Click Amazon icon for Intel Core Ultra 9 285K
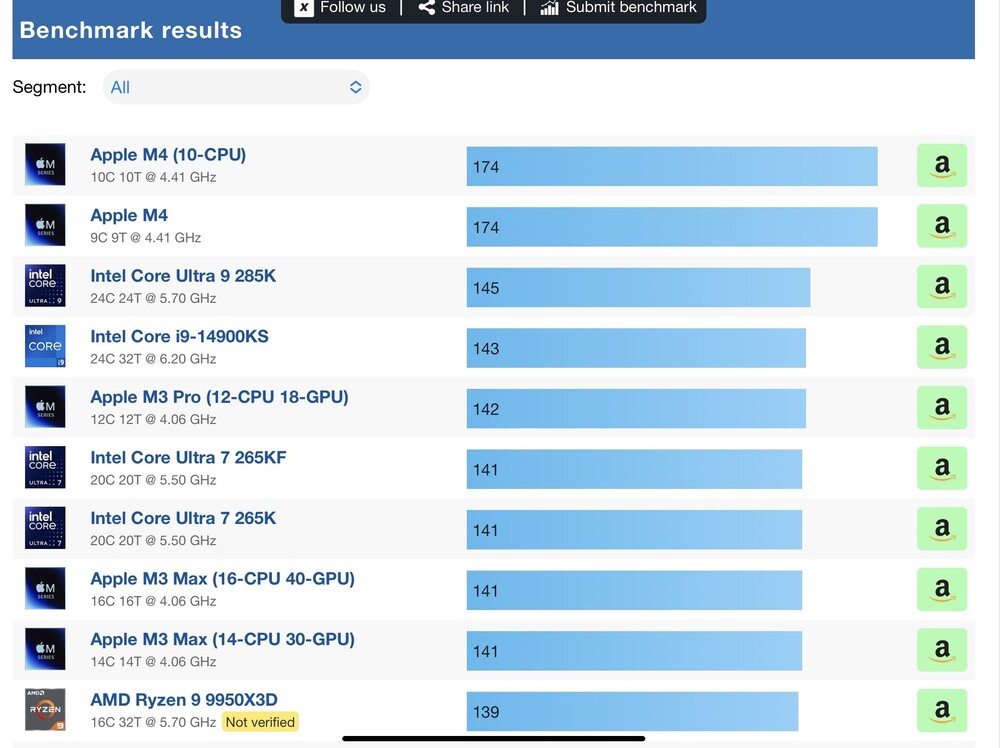The image size is (1000, 748). click(x=942, y=287)
